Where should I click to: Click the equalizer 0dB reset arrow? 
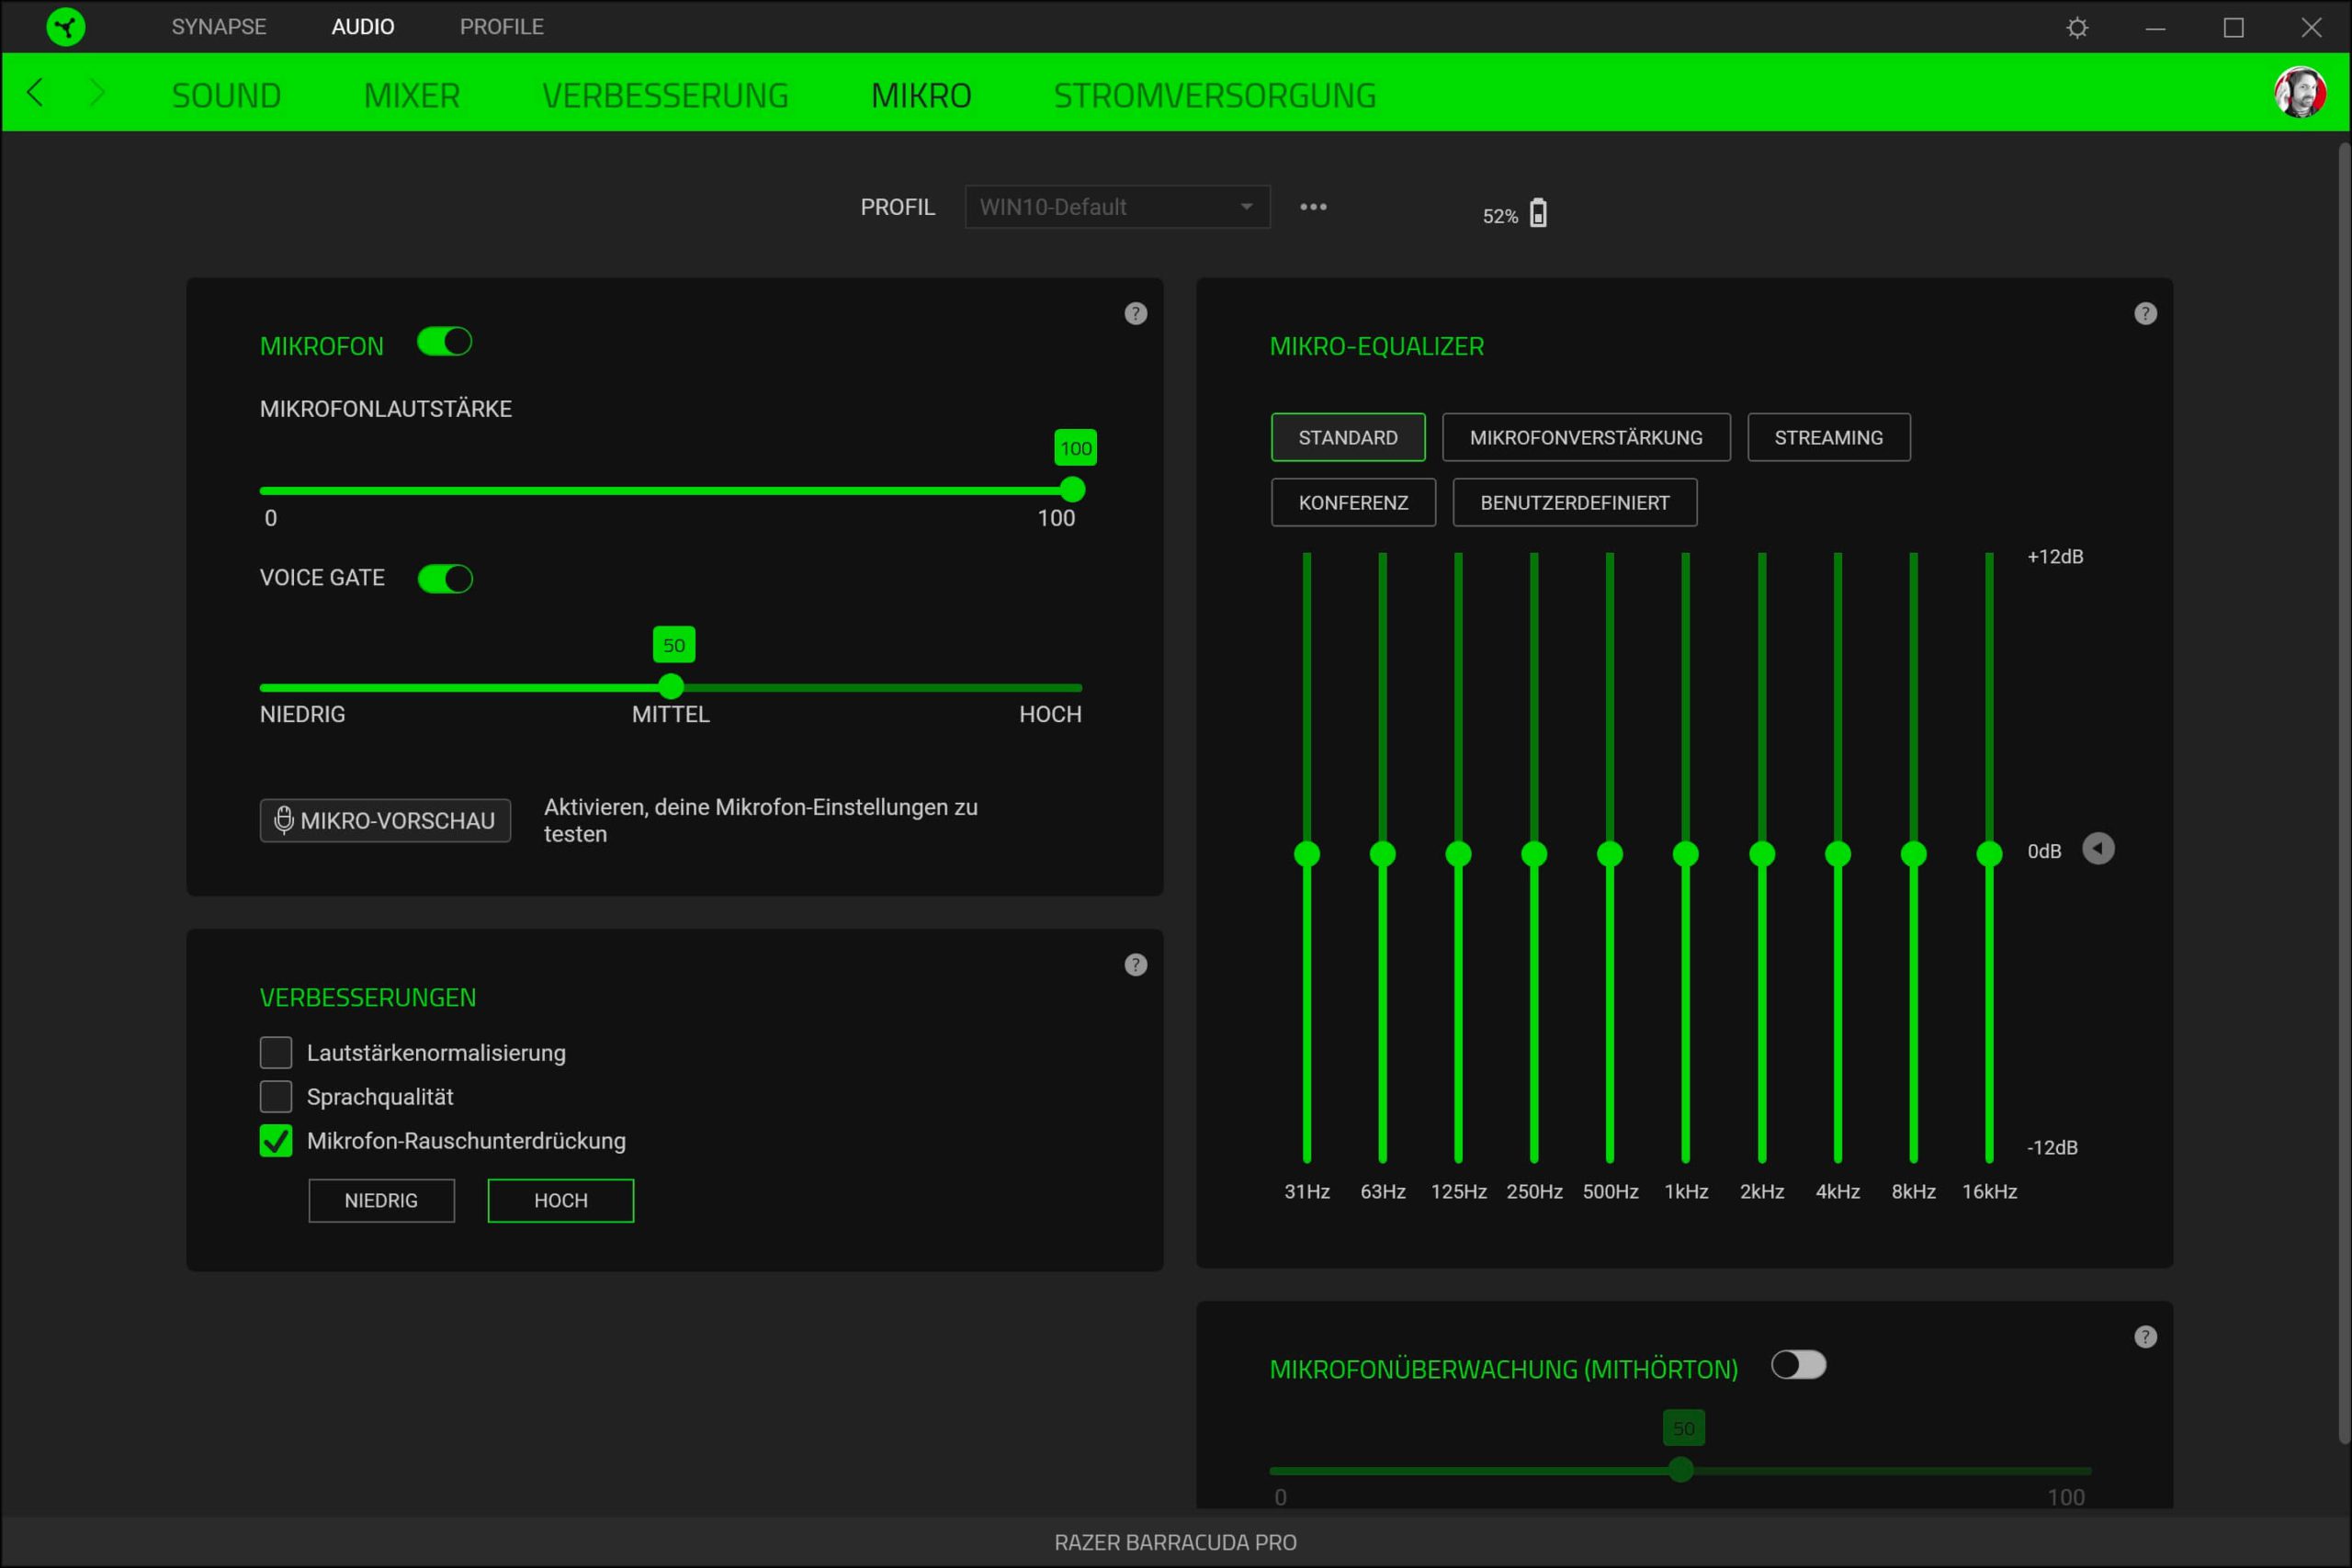pyautogui.click(x=2098, y=849)
